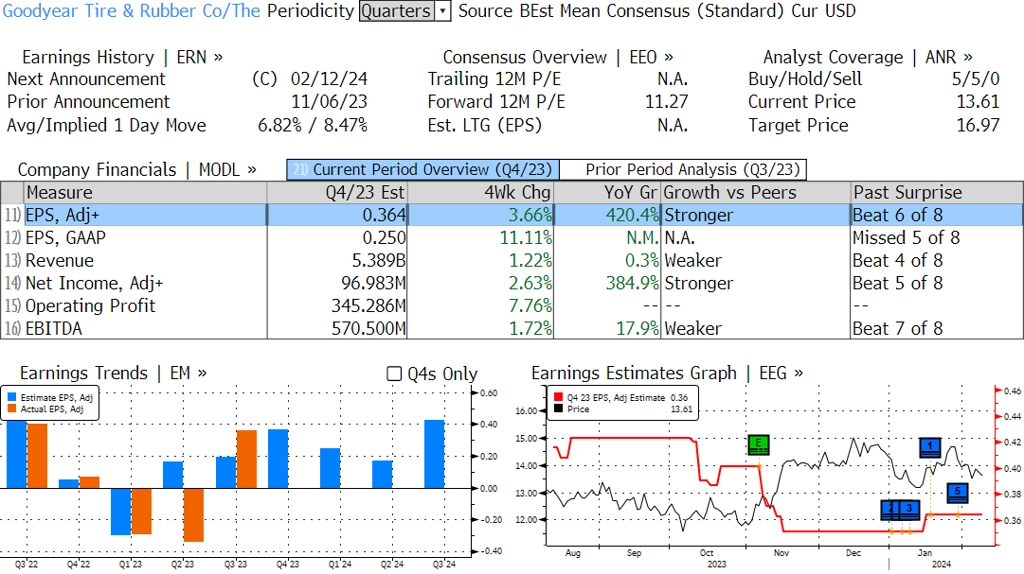
Task: Click the Forward 12M P/E value 11.27
Action: coord(667,102)
